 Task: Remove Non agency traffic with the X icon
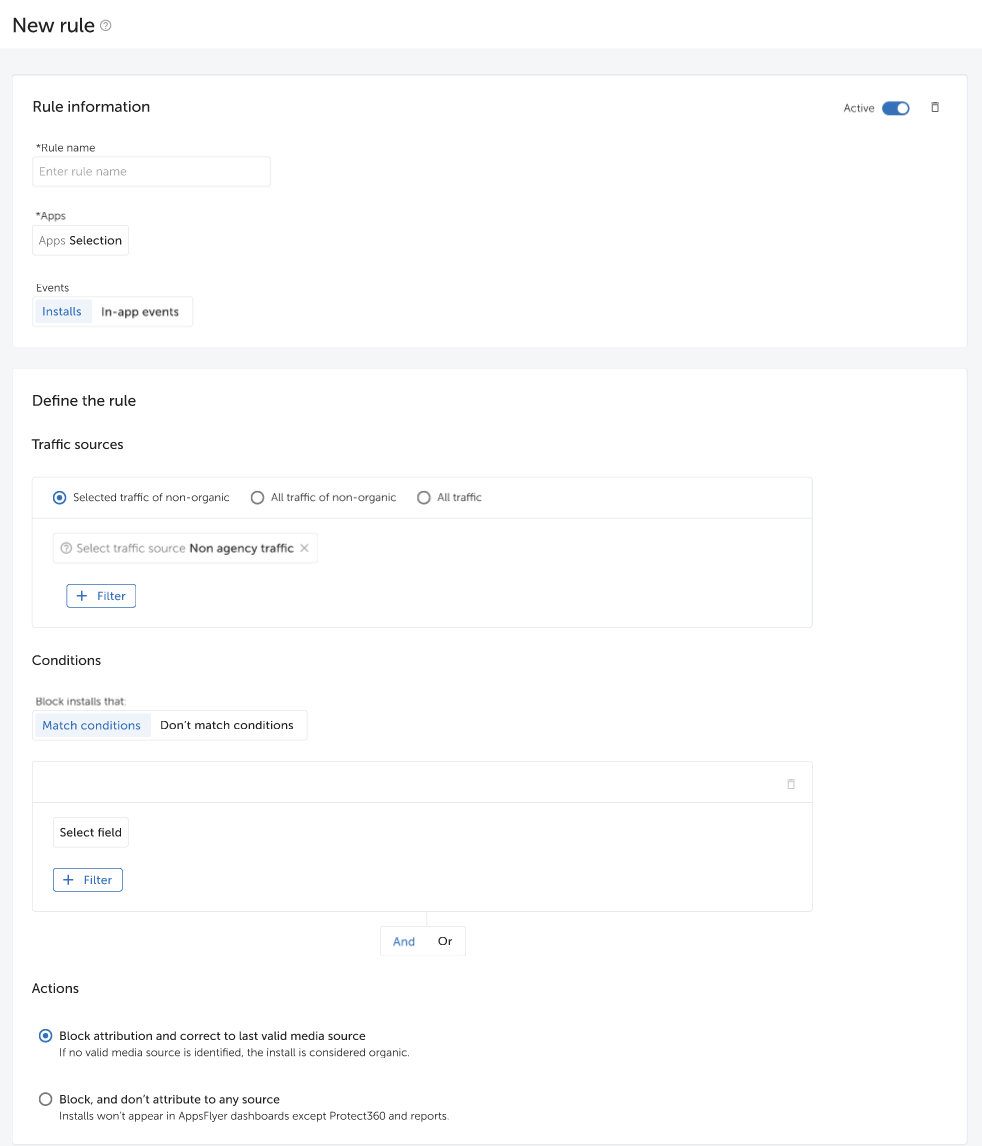pos(303,547)
